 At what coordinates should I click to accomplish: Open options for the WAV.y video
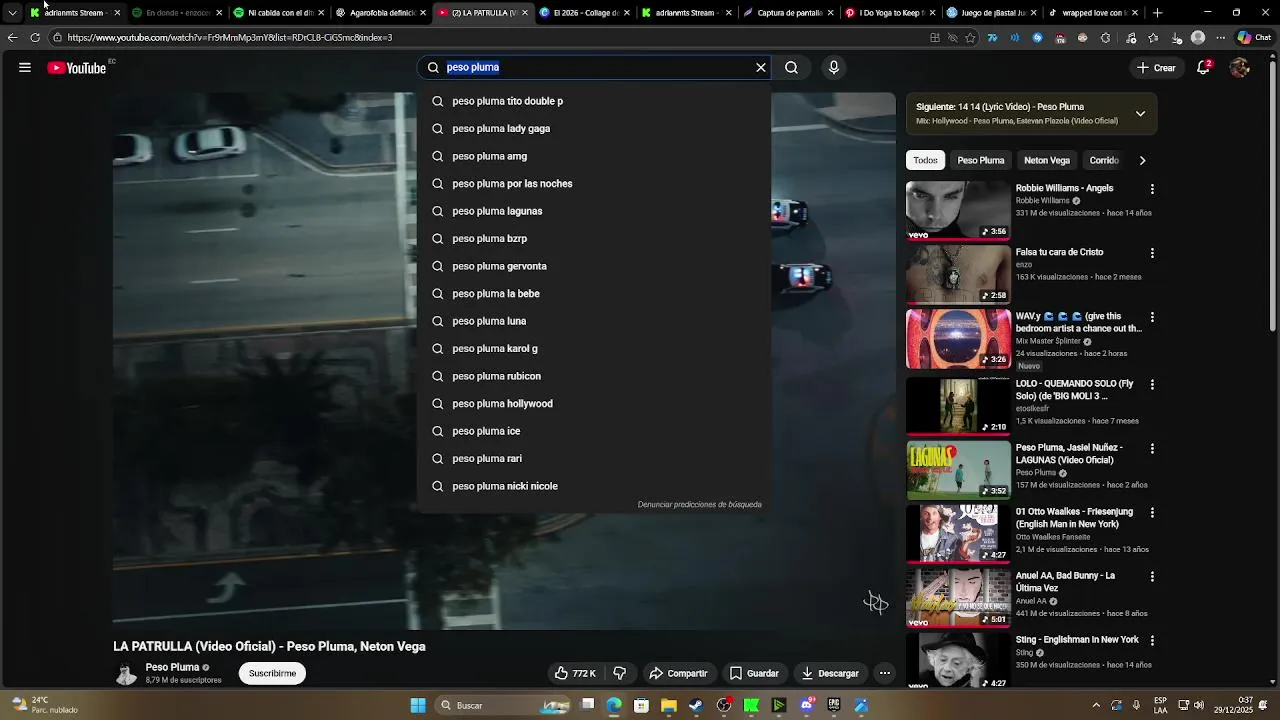(1152, 317)
